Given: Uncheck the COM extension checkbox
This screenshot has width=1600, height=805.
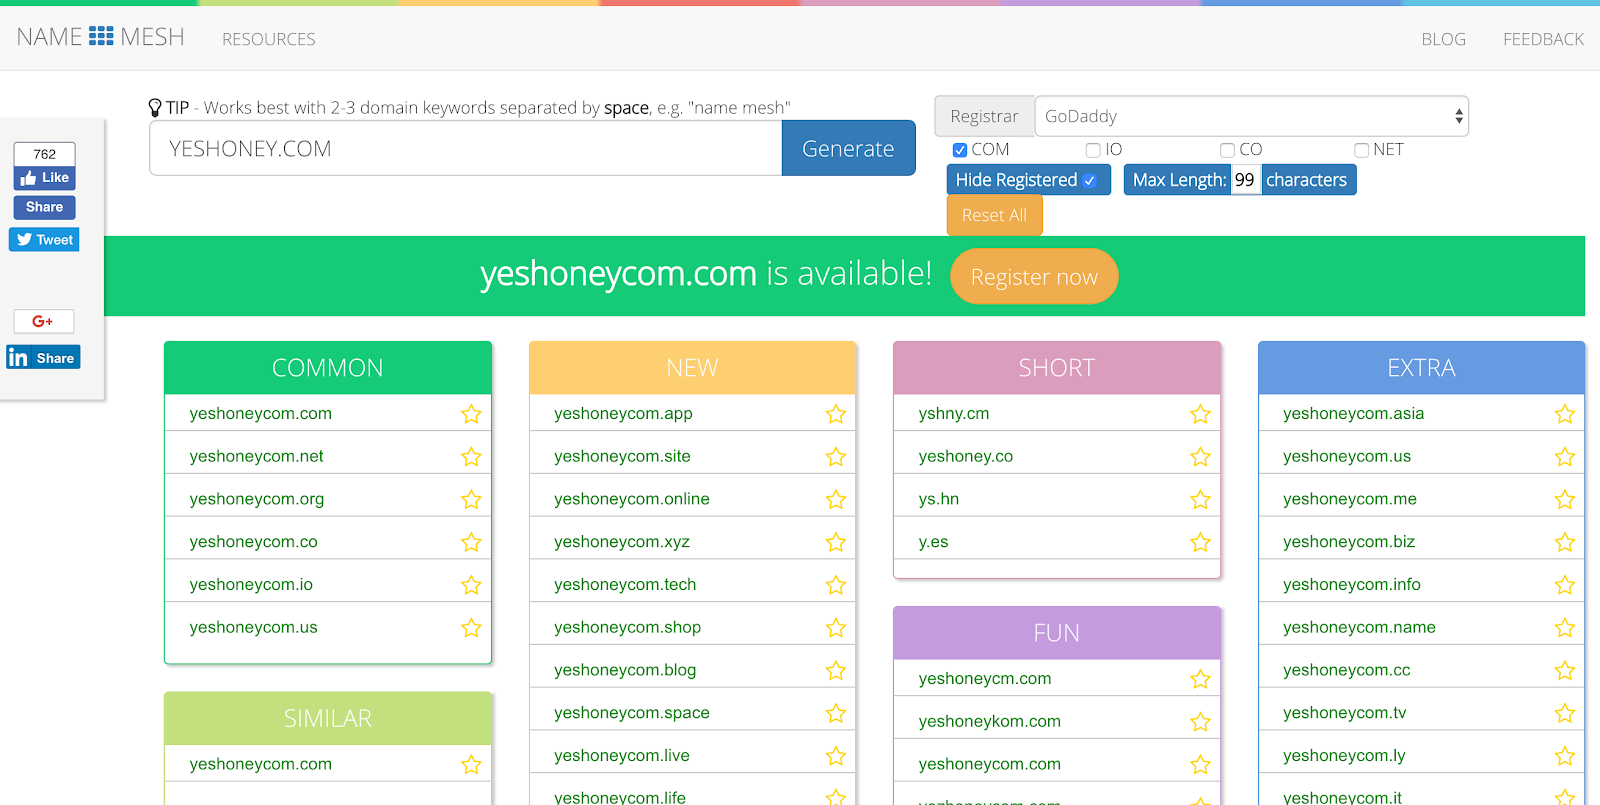Looking at the screenshot, I should [x=960, y=150].
